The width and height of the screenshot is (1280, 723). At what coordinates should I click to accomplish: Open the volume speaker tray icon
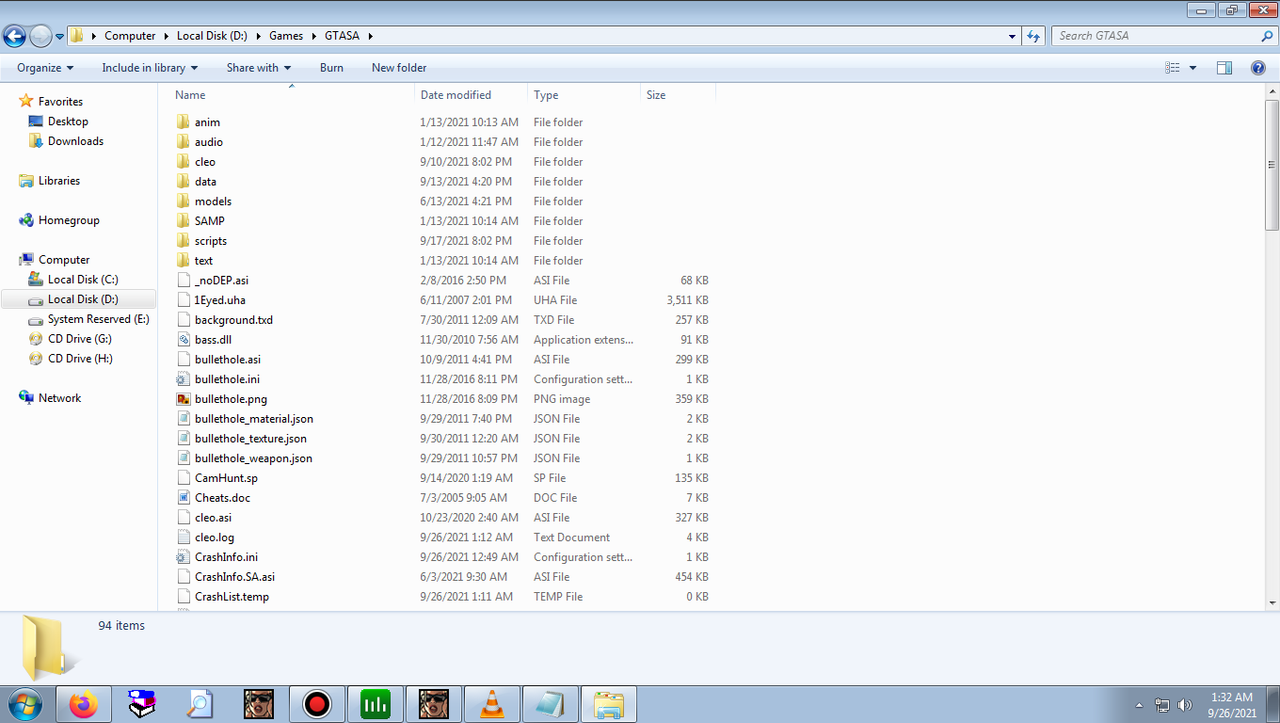coord(1185,705)
